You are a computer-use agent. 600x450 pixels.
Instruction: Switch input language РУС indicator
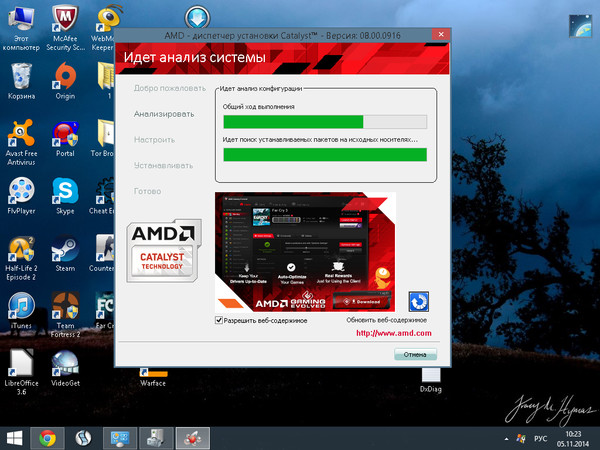pyautogui.click(x=541, y=439)
